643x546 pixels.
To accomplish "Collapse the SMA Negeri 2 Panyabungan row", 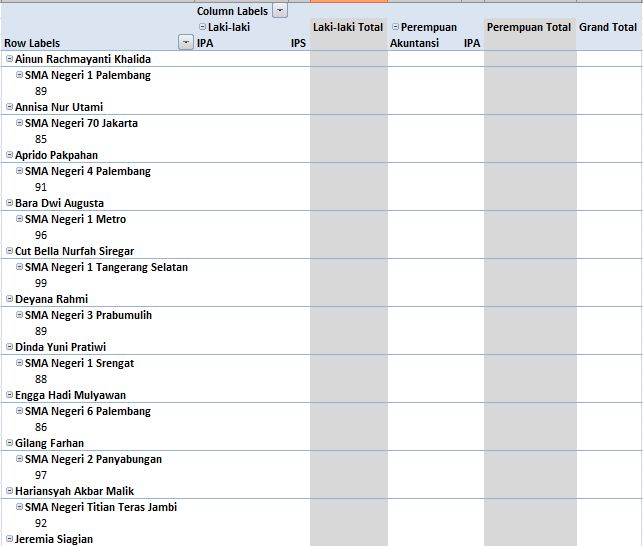I will (x=19, y=459).
